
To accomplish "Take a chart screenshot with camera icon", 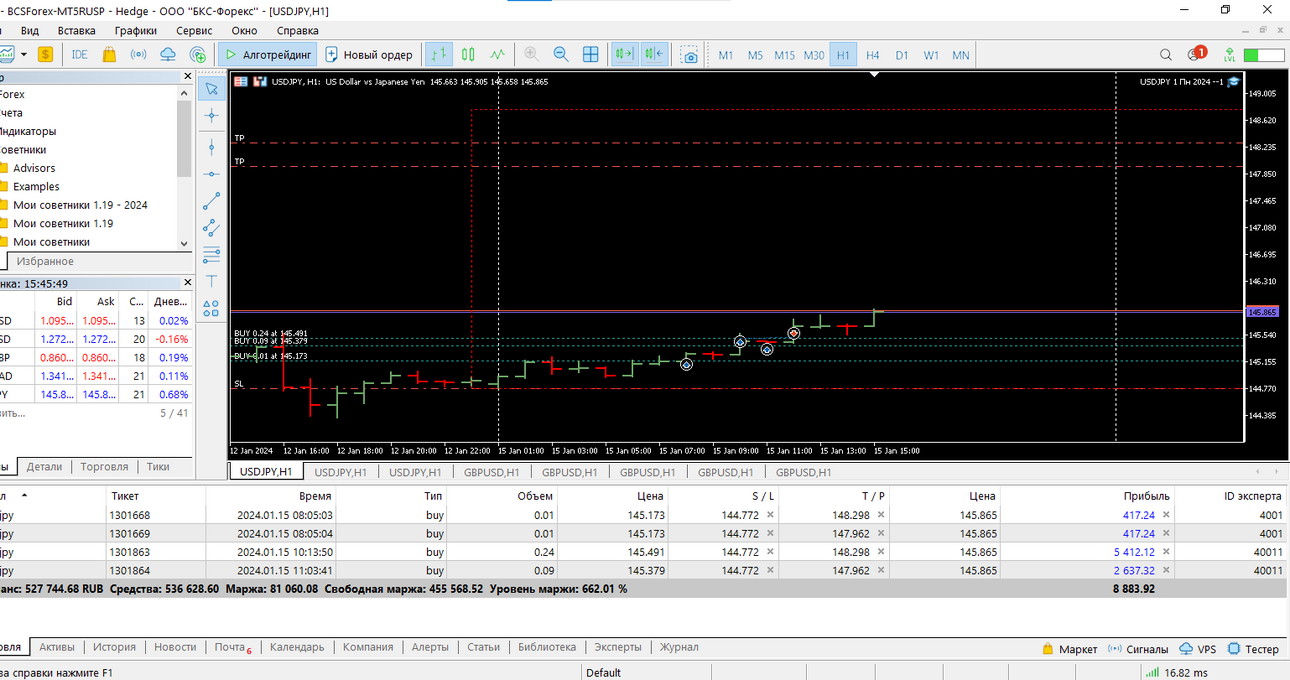I will (x=690, y=54).
